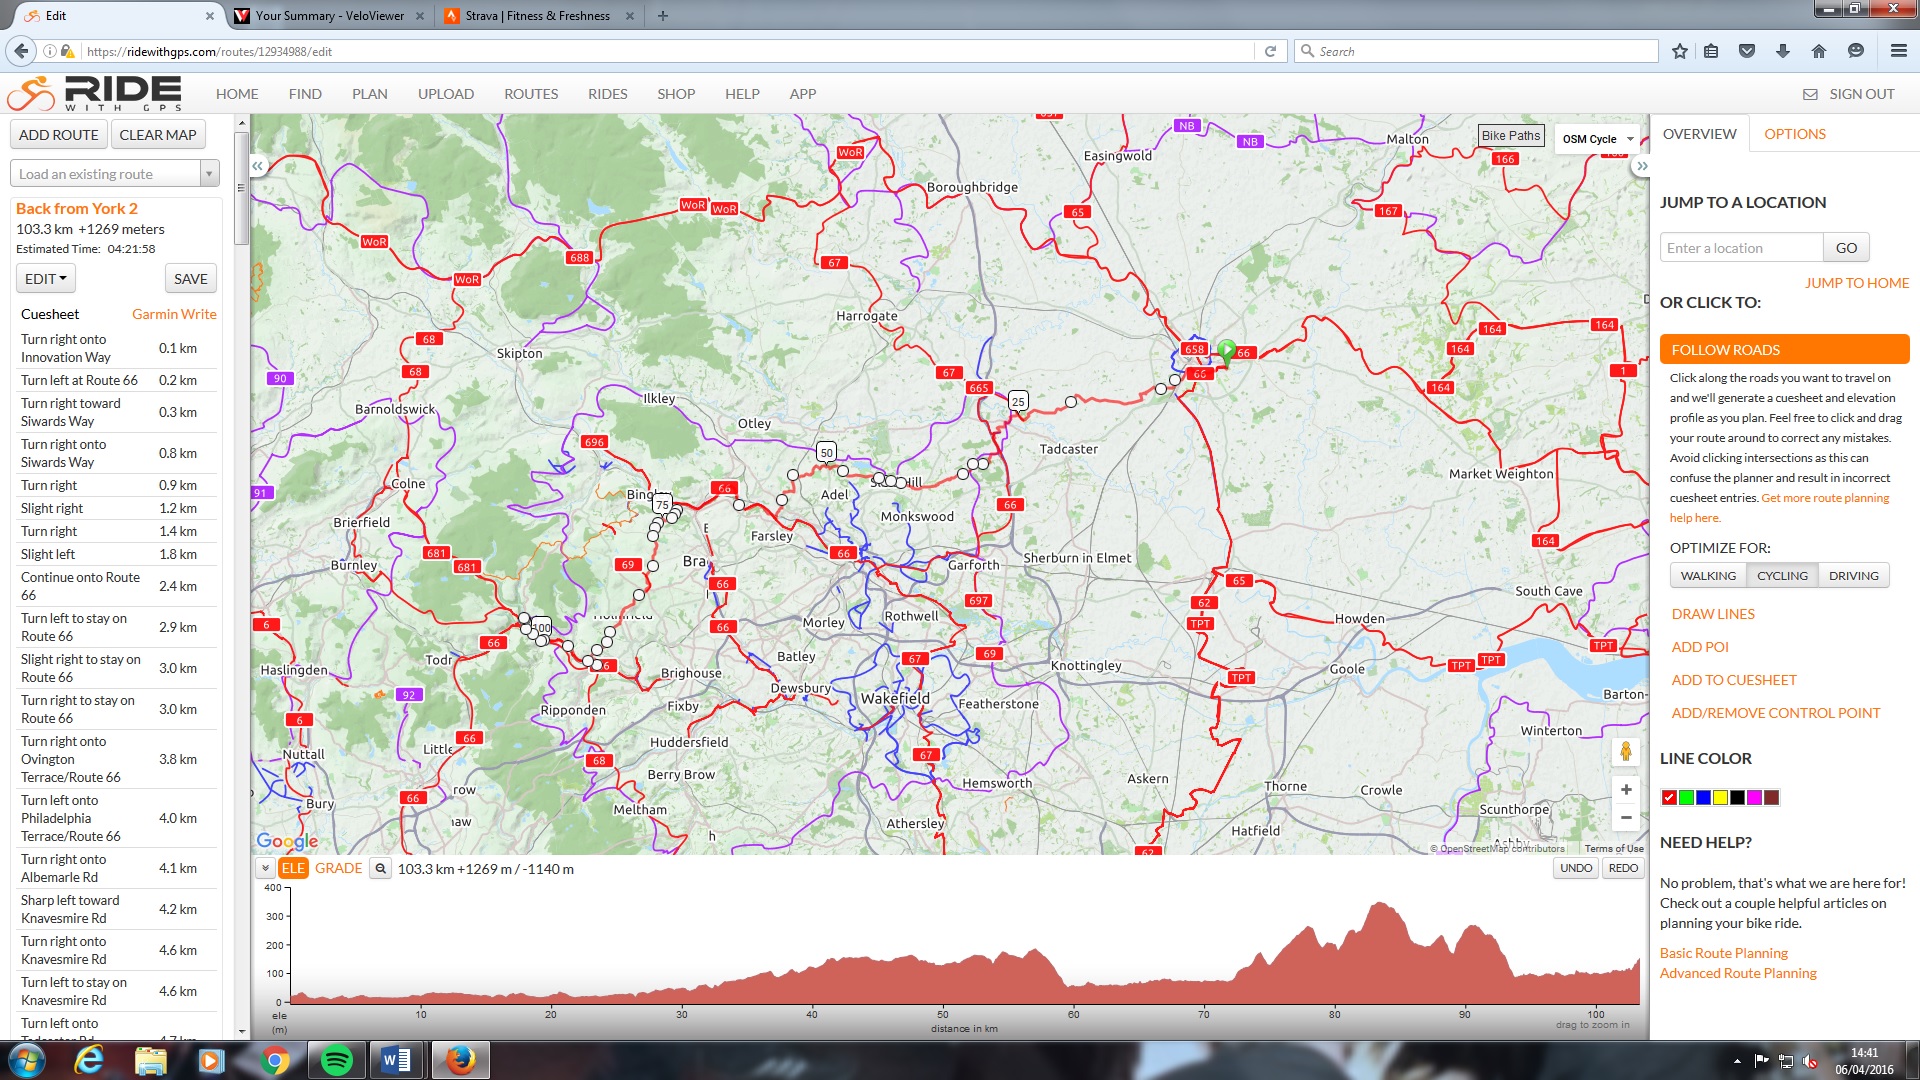Select DRIVING optimization mode

1853,576
